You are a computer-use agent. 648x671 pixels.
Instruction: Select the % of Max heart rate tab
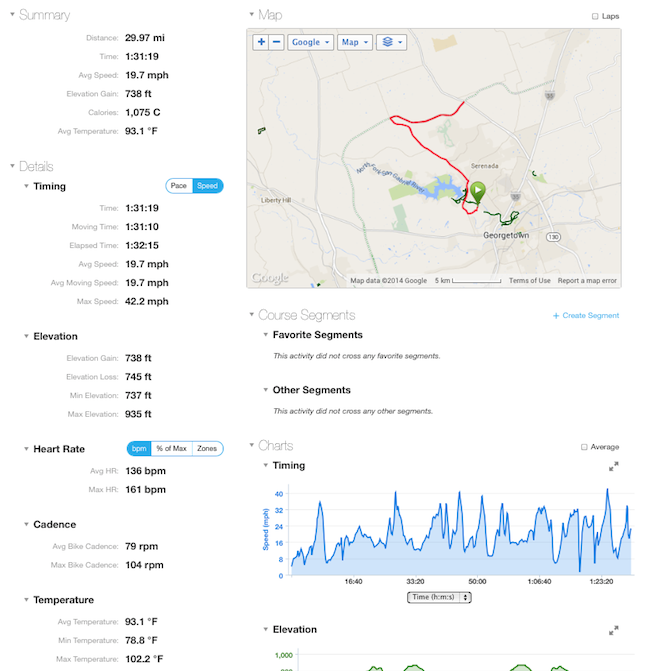point(171,448)
